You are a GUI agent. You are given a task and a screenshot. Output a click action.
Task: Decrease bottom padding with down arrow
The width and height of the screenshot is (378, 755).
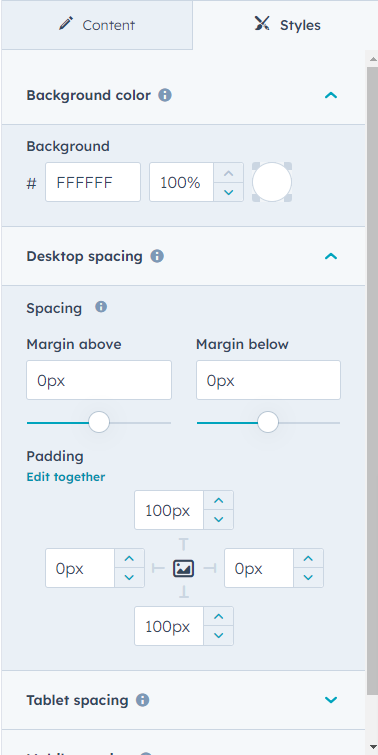(219, 636)
